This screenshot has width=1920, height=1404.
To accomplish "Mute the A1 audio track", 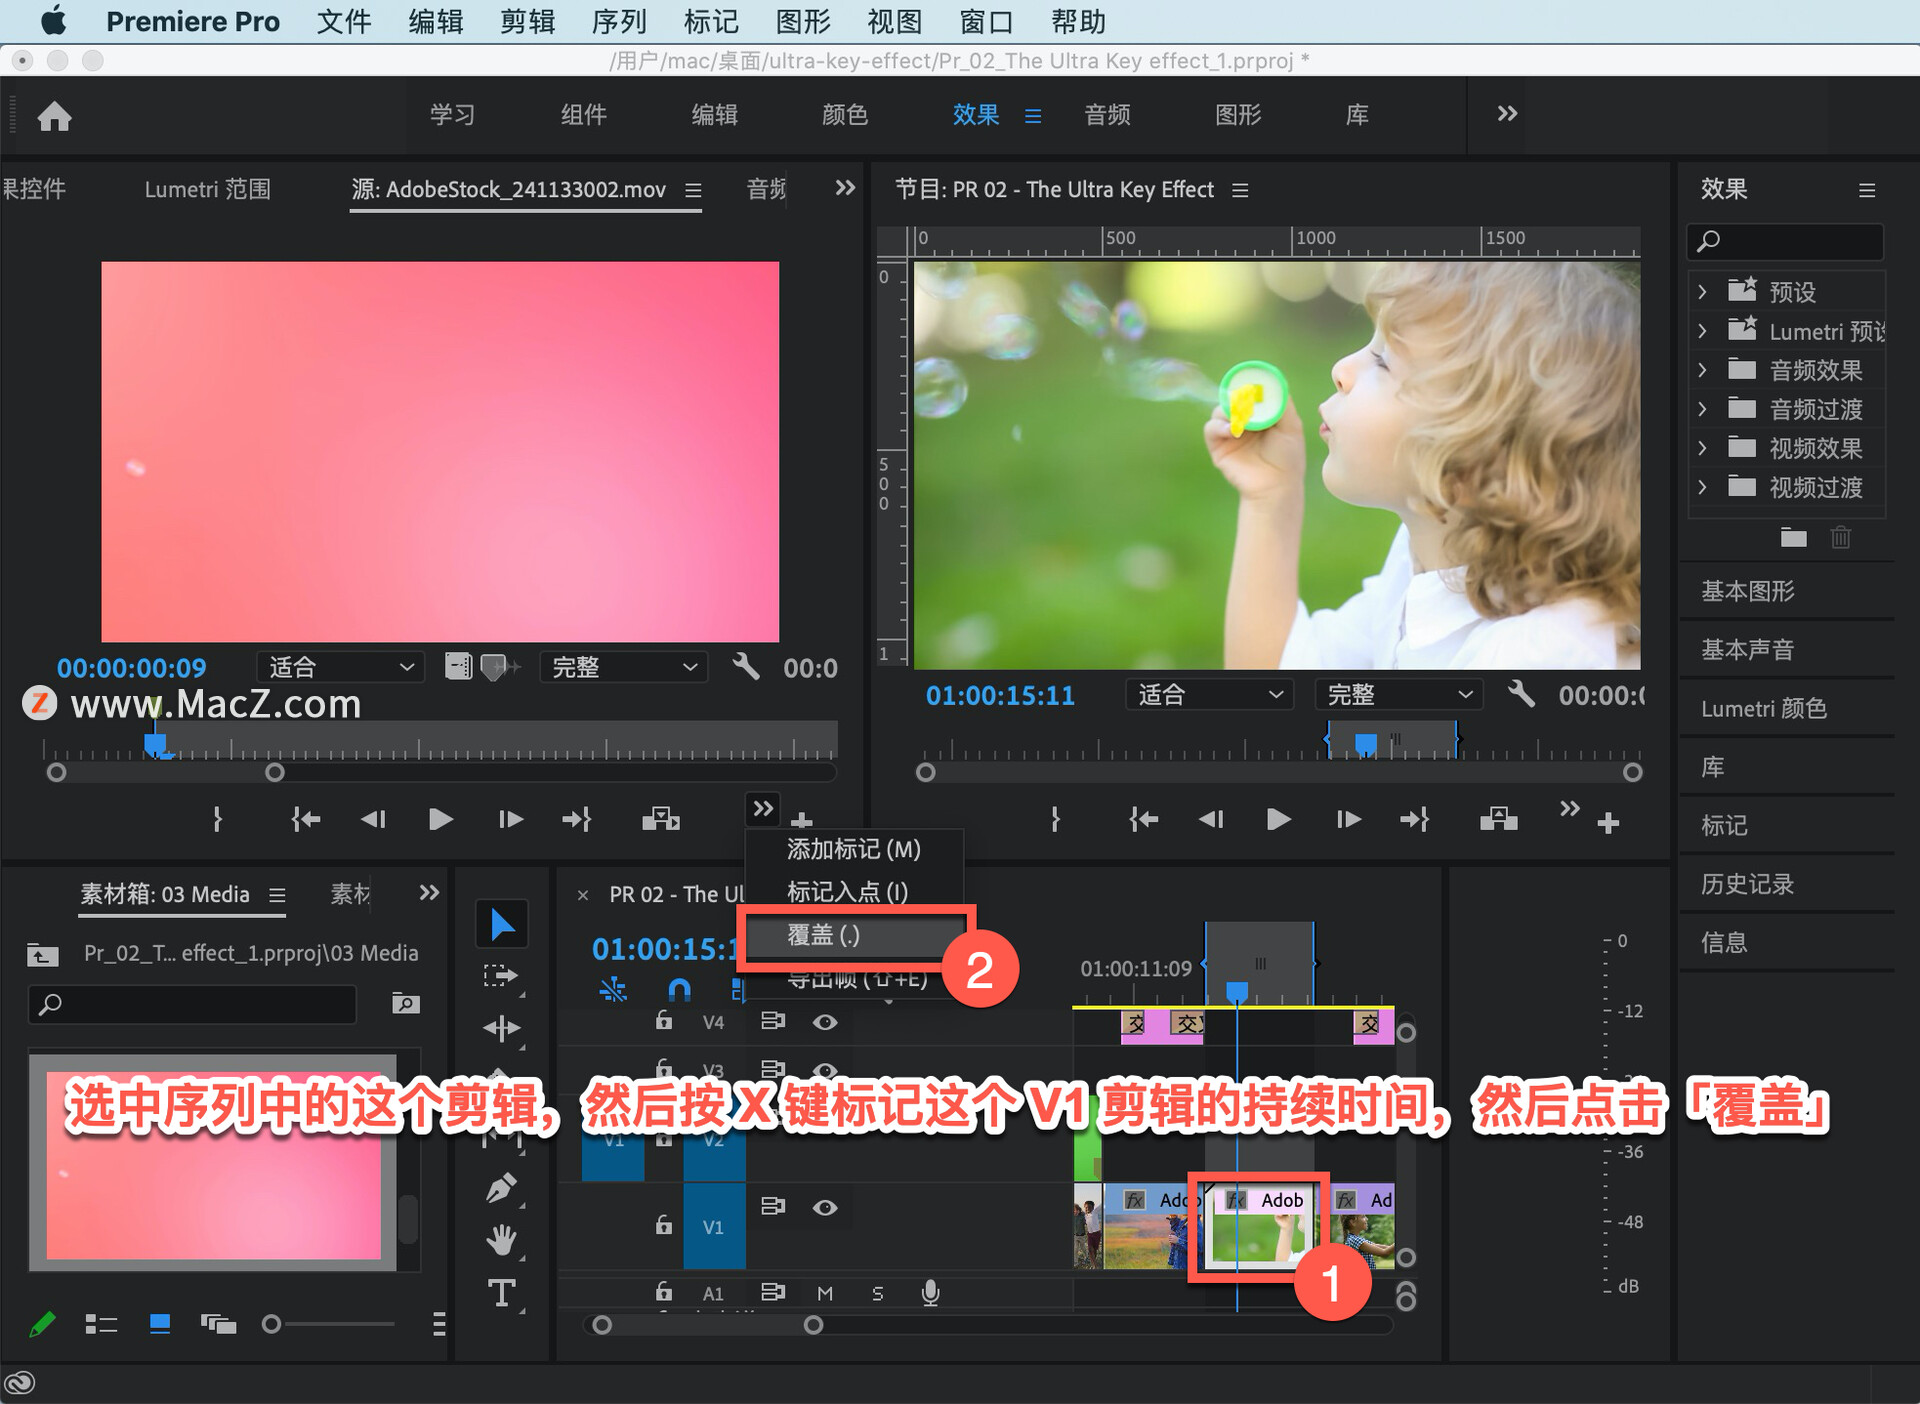I will click(x=825, y=1293).
